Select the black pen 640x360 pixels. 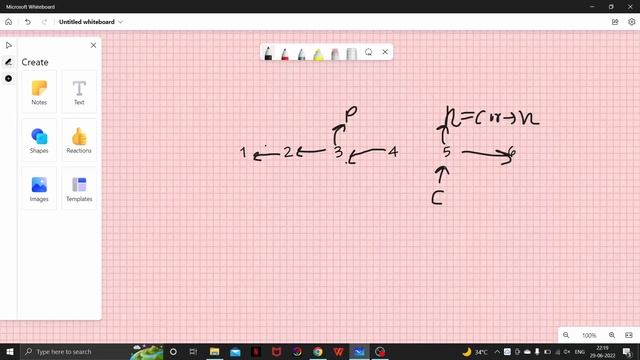268,53
